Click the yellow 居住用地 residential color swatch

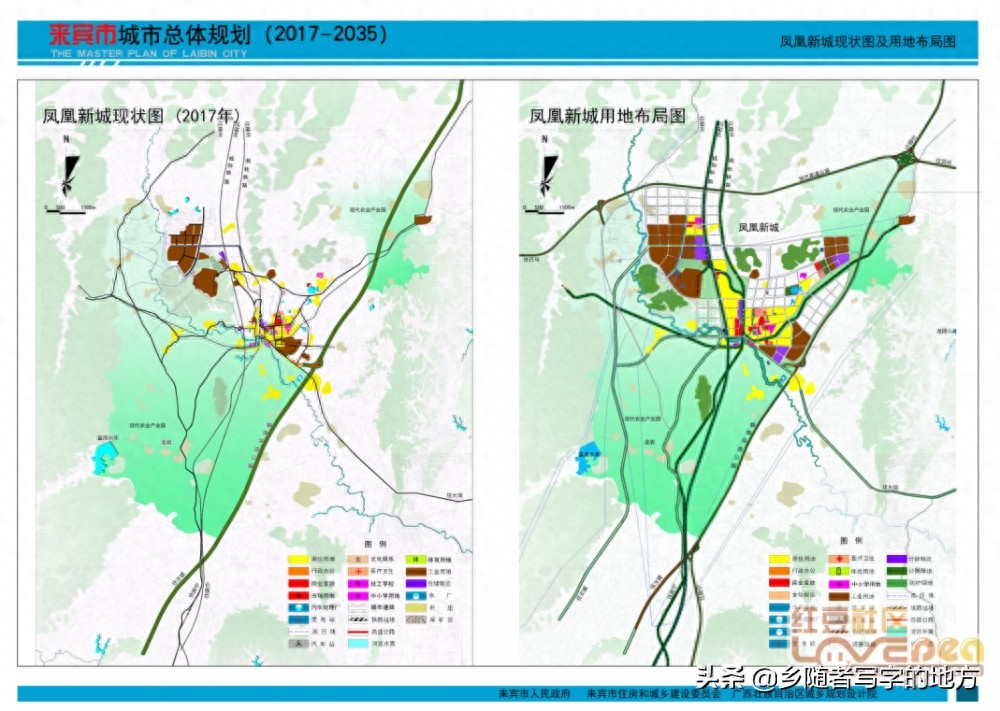coord(298,559)
